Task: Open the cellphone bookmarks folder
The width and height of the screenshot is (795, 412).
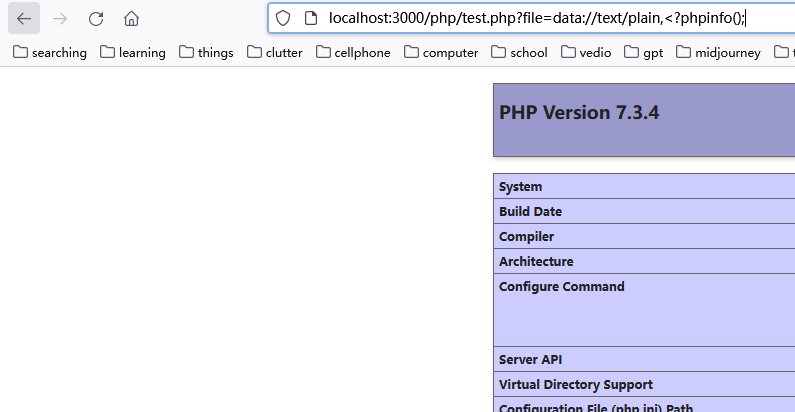Action: [x=353, y=52]
